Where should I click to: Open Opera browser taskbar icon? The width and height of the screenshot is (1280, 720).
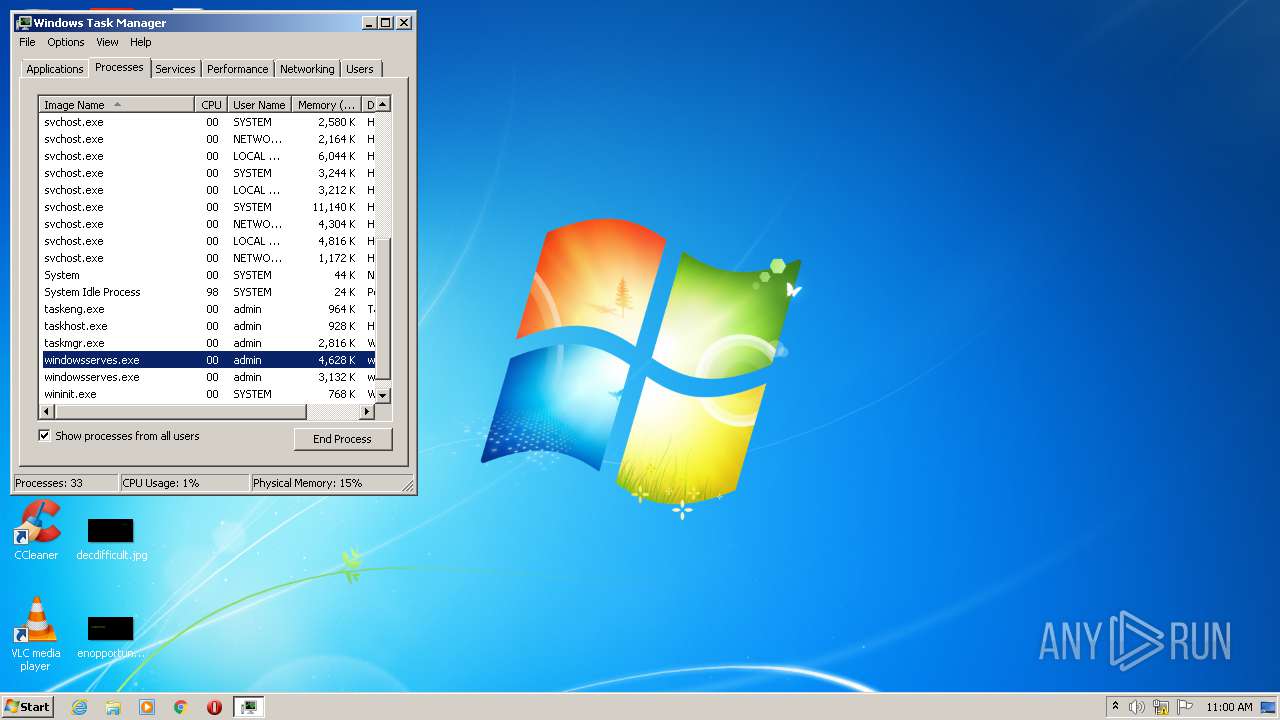point(214,707)
